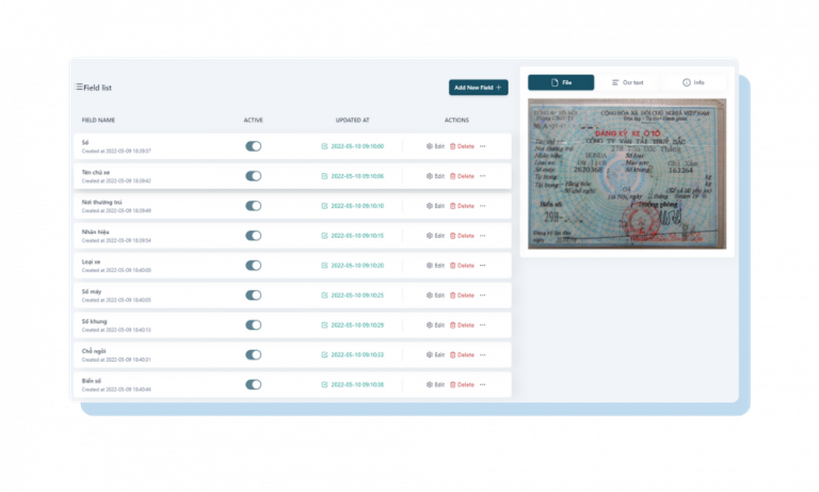The width and height of the screenshot is (819, 492).
Task: Toggle active switch for Loại xe
Action: [253, 265]
